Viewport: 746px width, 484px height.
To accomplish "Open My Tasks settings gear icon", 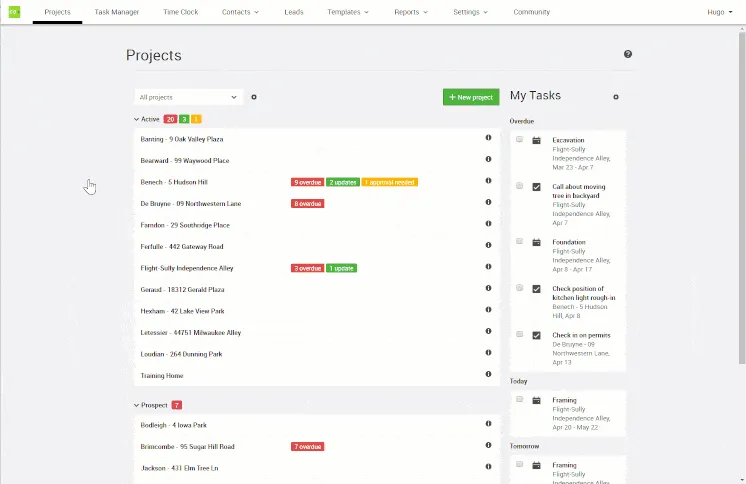I will pyautogui.click(x=616, y=97).
